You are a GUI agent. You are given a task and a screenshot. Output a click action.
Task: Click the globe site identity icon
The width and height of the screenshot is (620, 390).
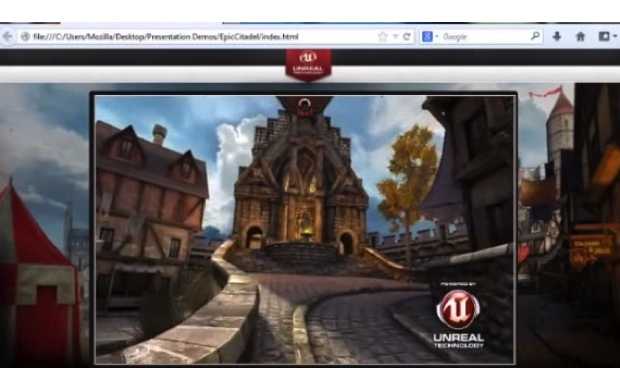[x=25, y=37]
